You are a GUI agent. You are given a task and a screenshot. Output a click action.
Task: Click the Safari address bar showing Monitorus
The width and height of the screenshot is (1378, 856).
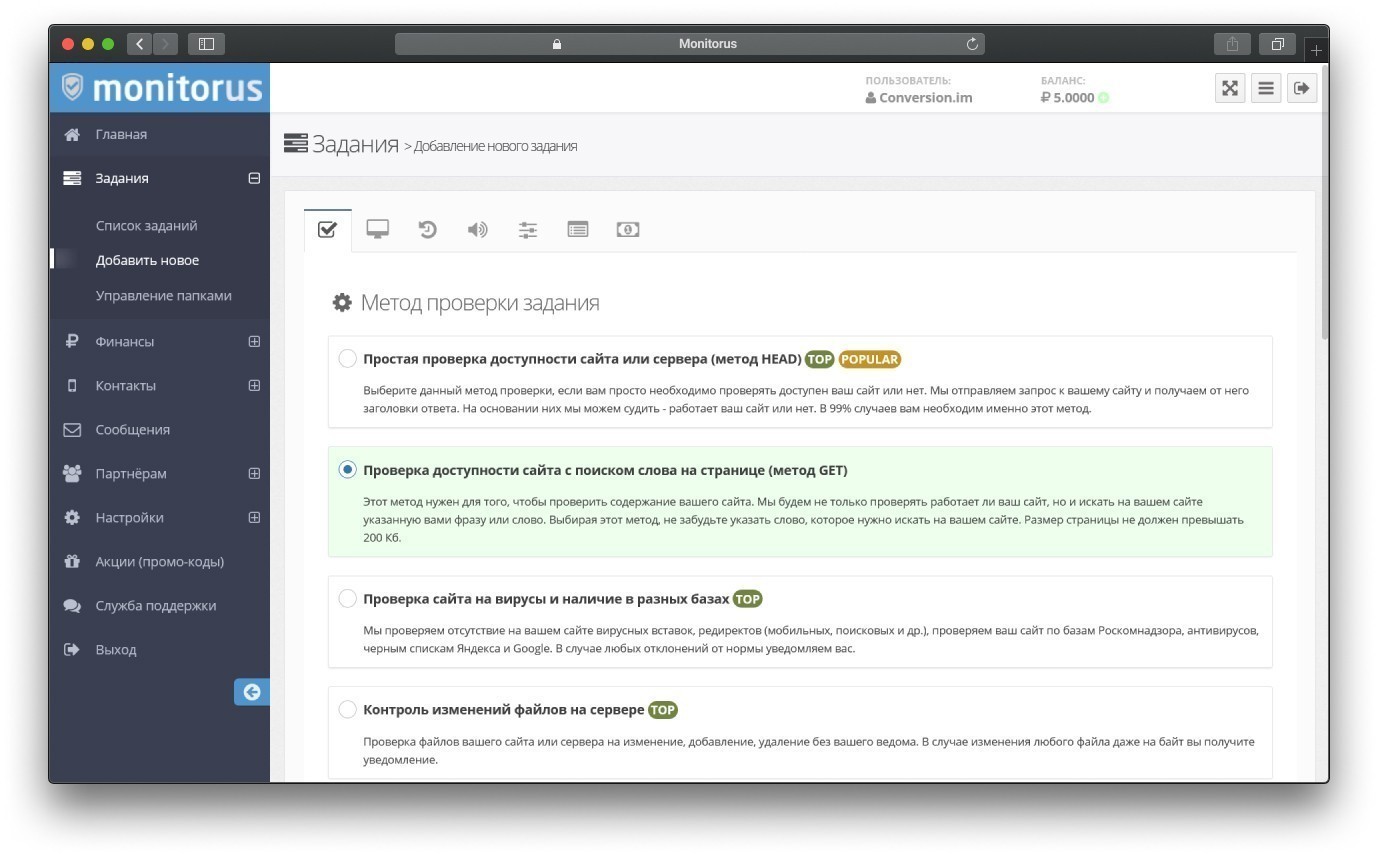pos(690,44)
